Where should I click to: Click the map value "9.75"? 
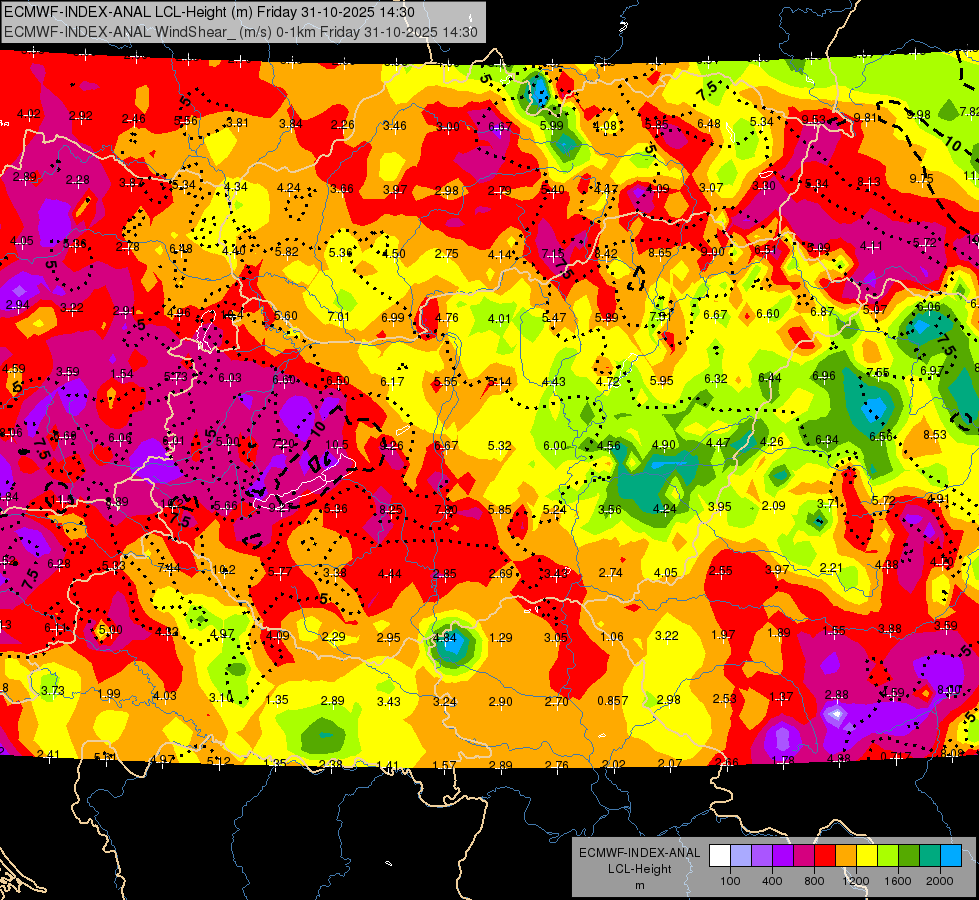[921, 179]
